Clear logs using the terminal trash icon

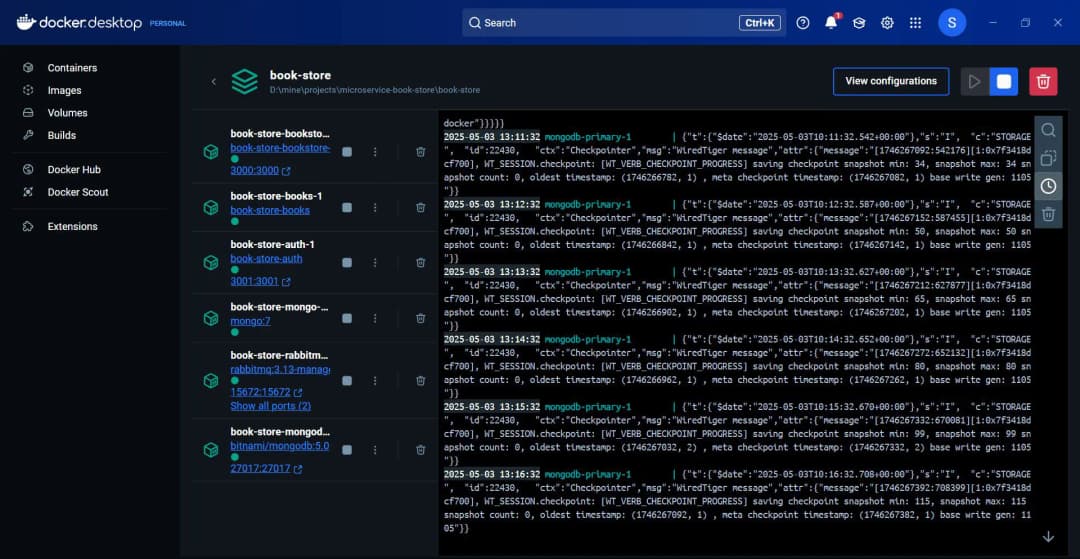point(1048,214)
